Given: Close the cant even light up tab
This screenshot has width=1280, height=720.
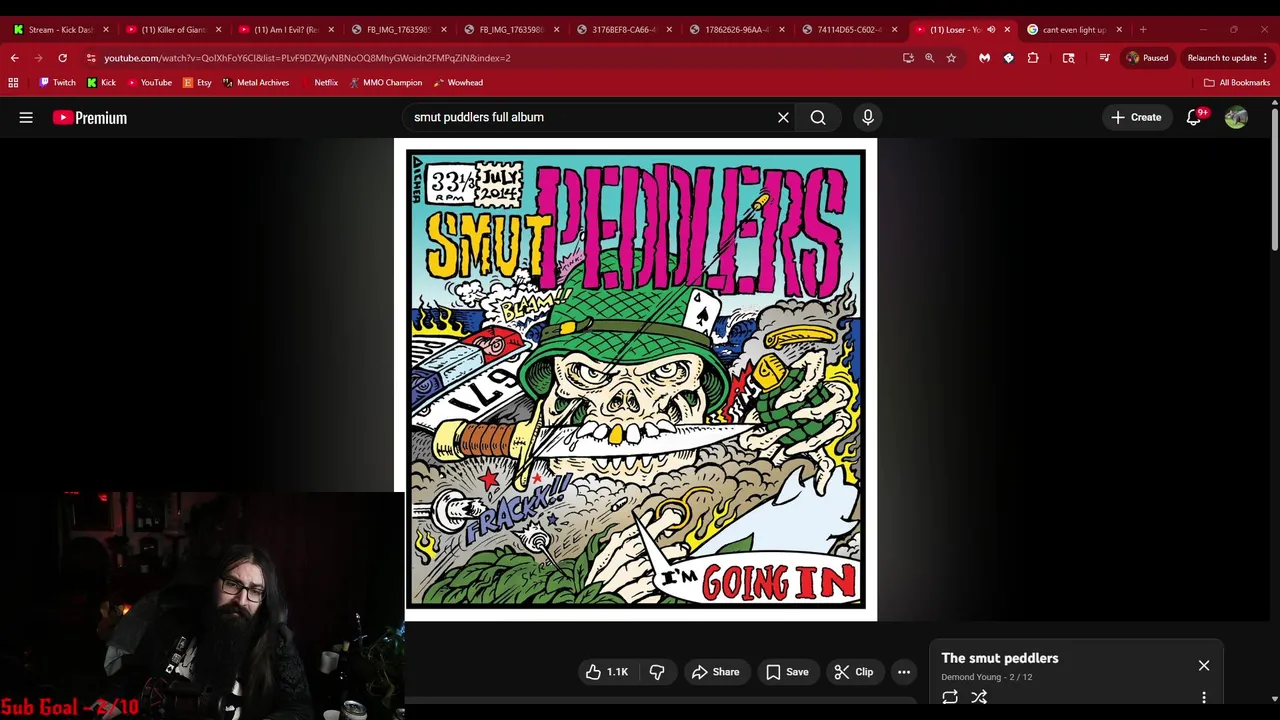Looking at the screenshot, I should [x=1119, y=30].
